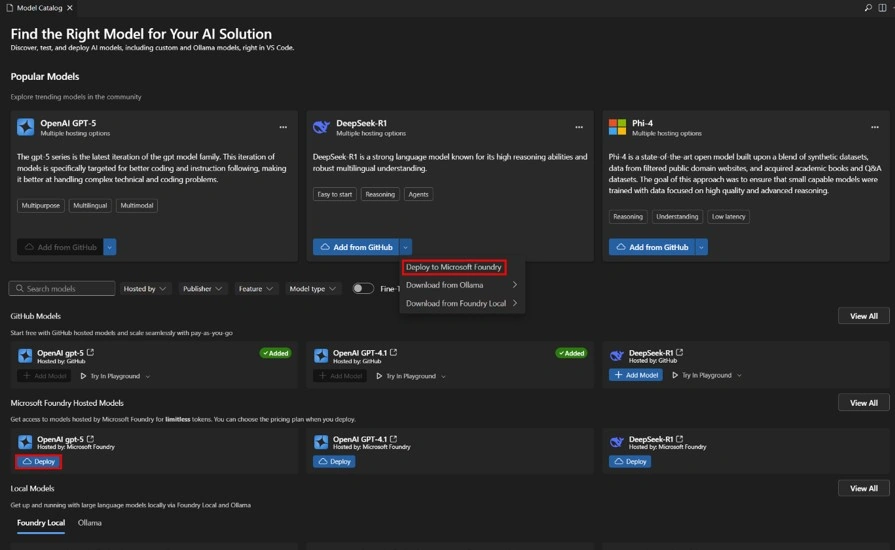
Task: Click the split editor icon at the top right
Action: click(882, 7)
